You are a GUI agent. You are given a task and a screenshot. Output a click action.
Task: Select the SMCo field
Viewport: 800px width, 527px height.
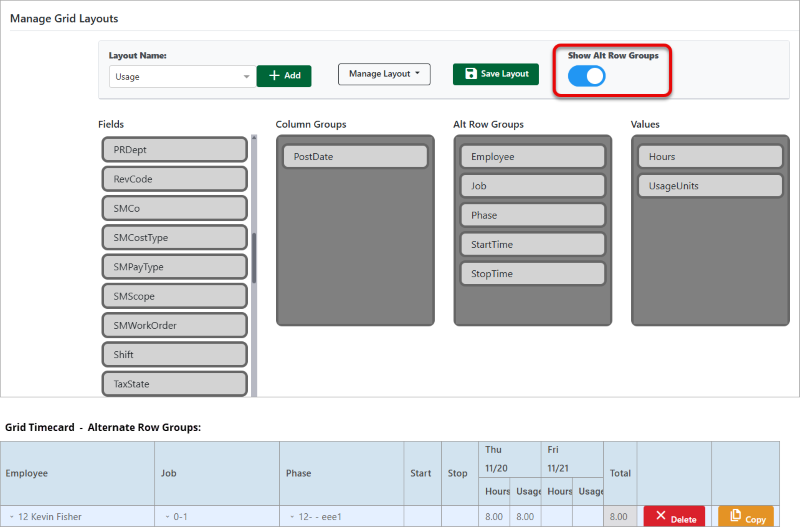click(x=175, y=208)
